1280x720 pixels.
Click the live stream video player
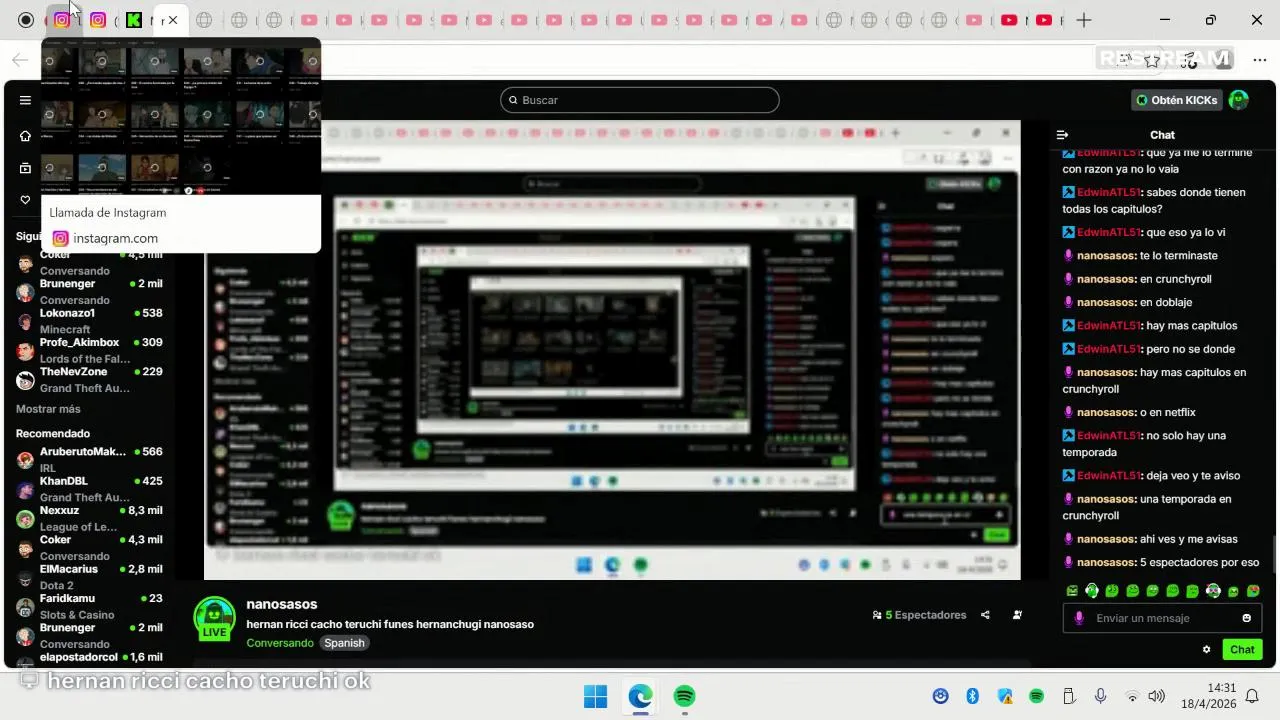[x=612, y=350]
